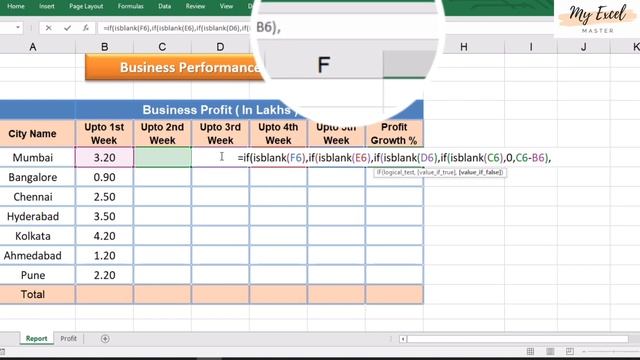
Task: Select the Report sheet tab
Action: pos(36,338)
